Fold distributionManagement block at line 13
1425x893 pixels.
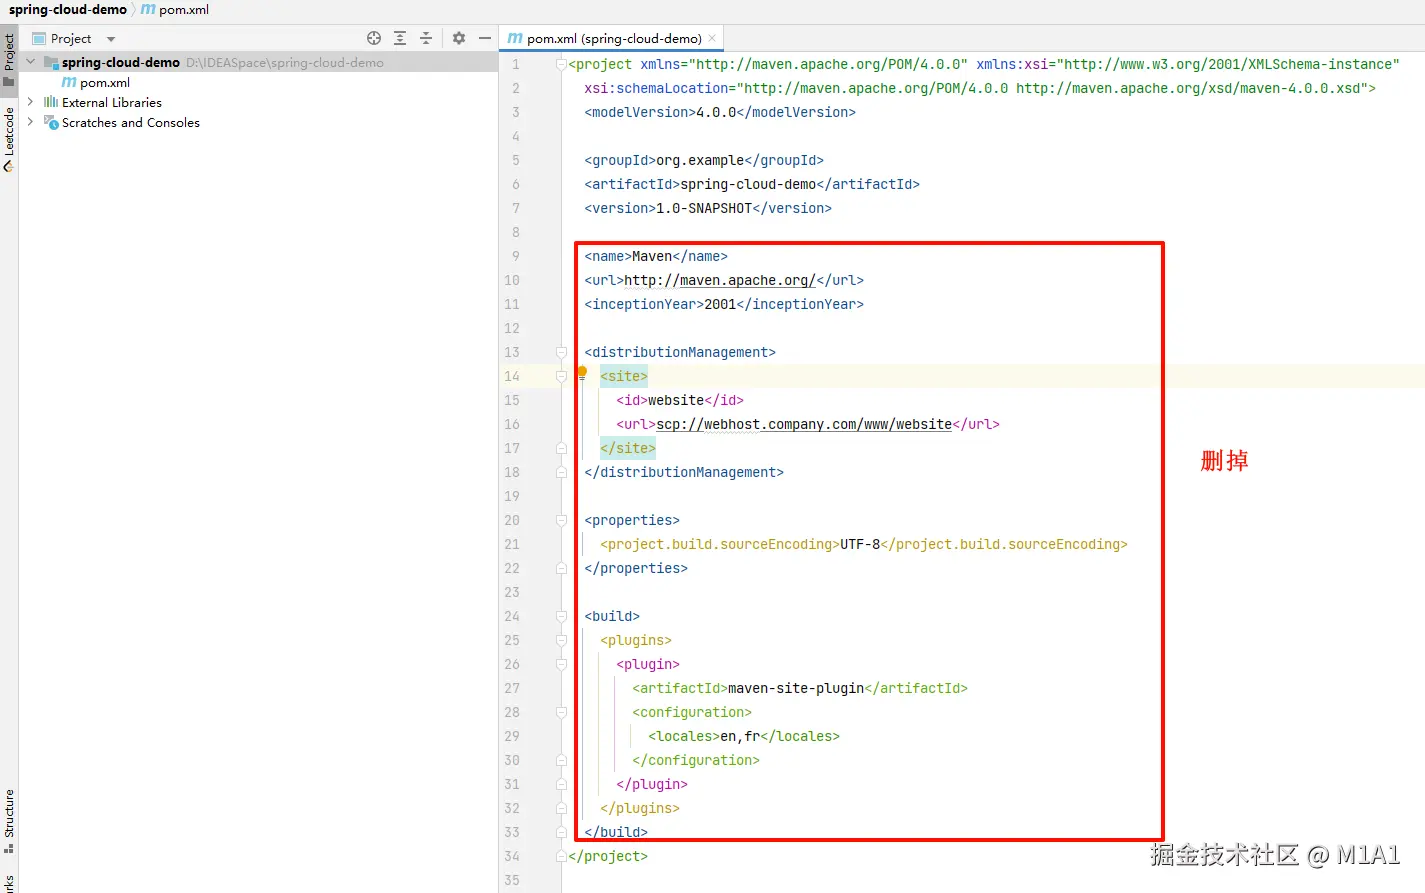tap(561, 352)
